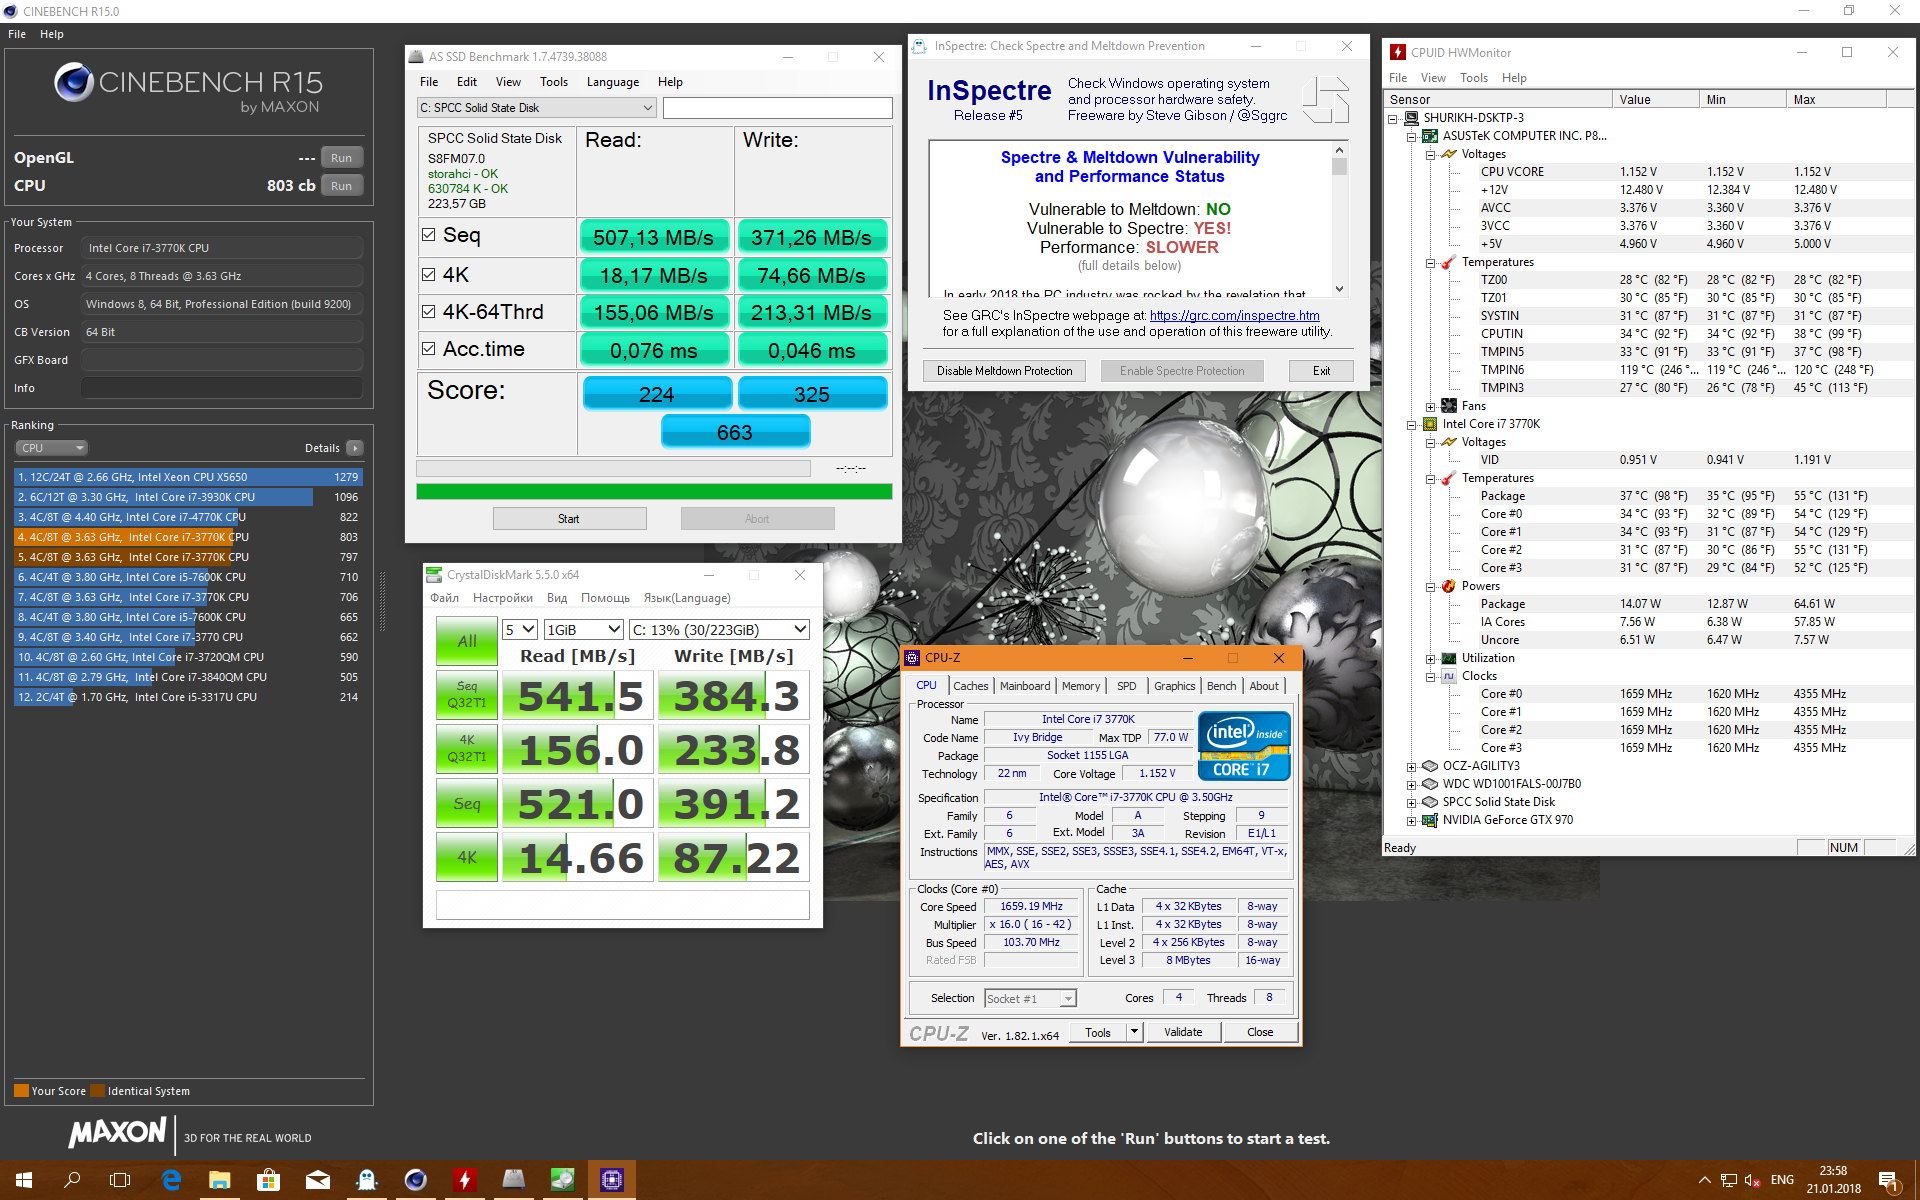Open the Tools menu in AS SSD Benchmark

click(x=553, y=82)
